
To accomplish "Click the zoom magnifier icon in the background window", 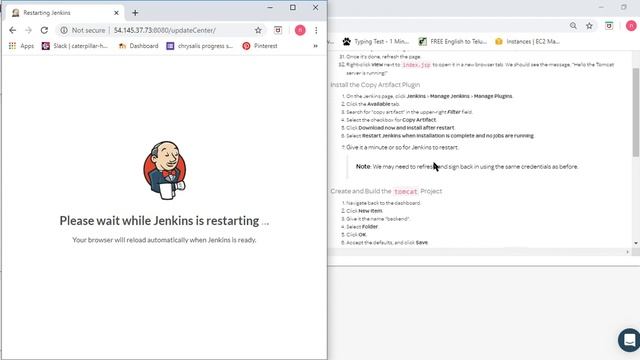I will (573, 26).
